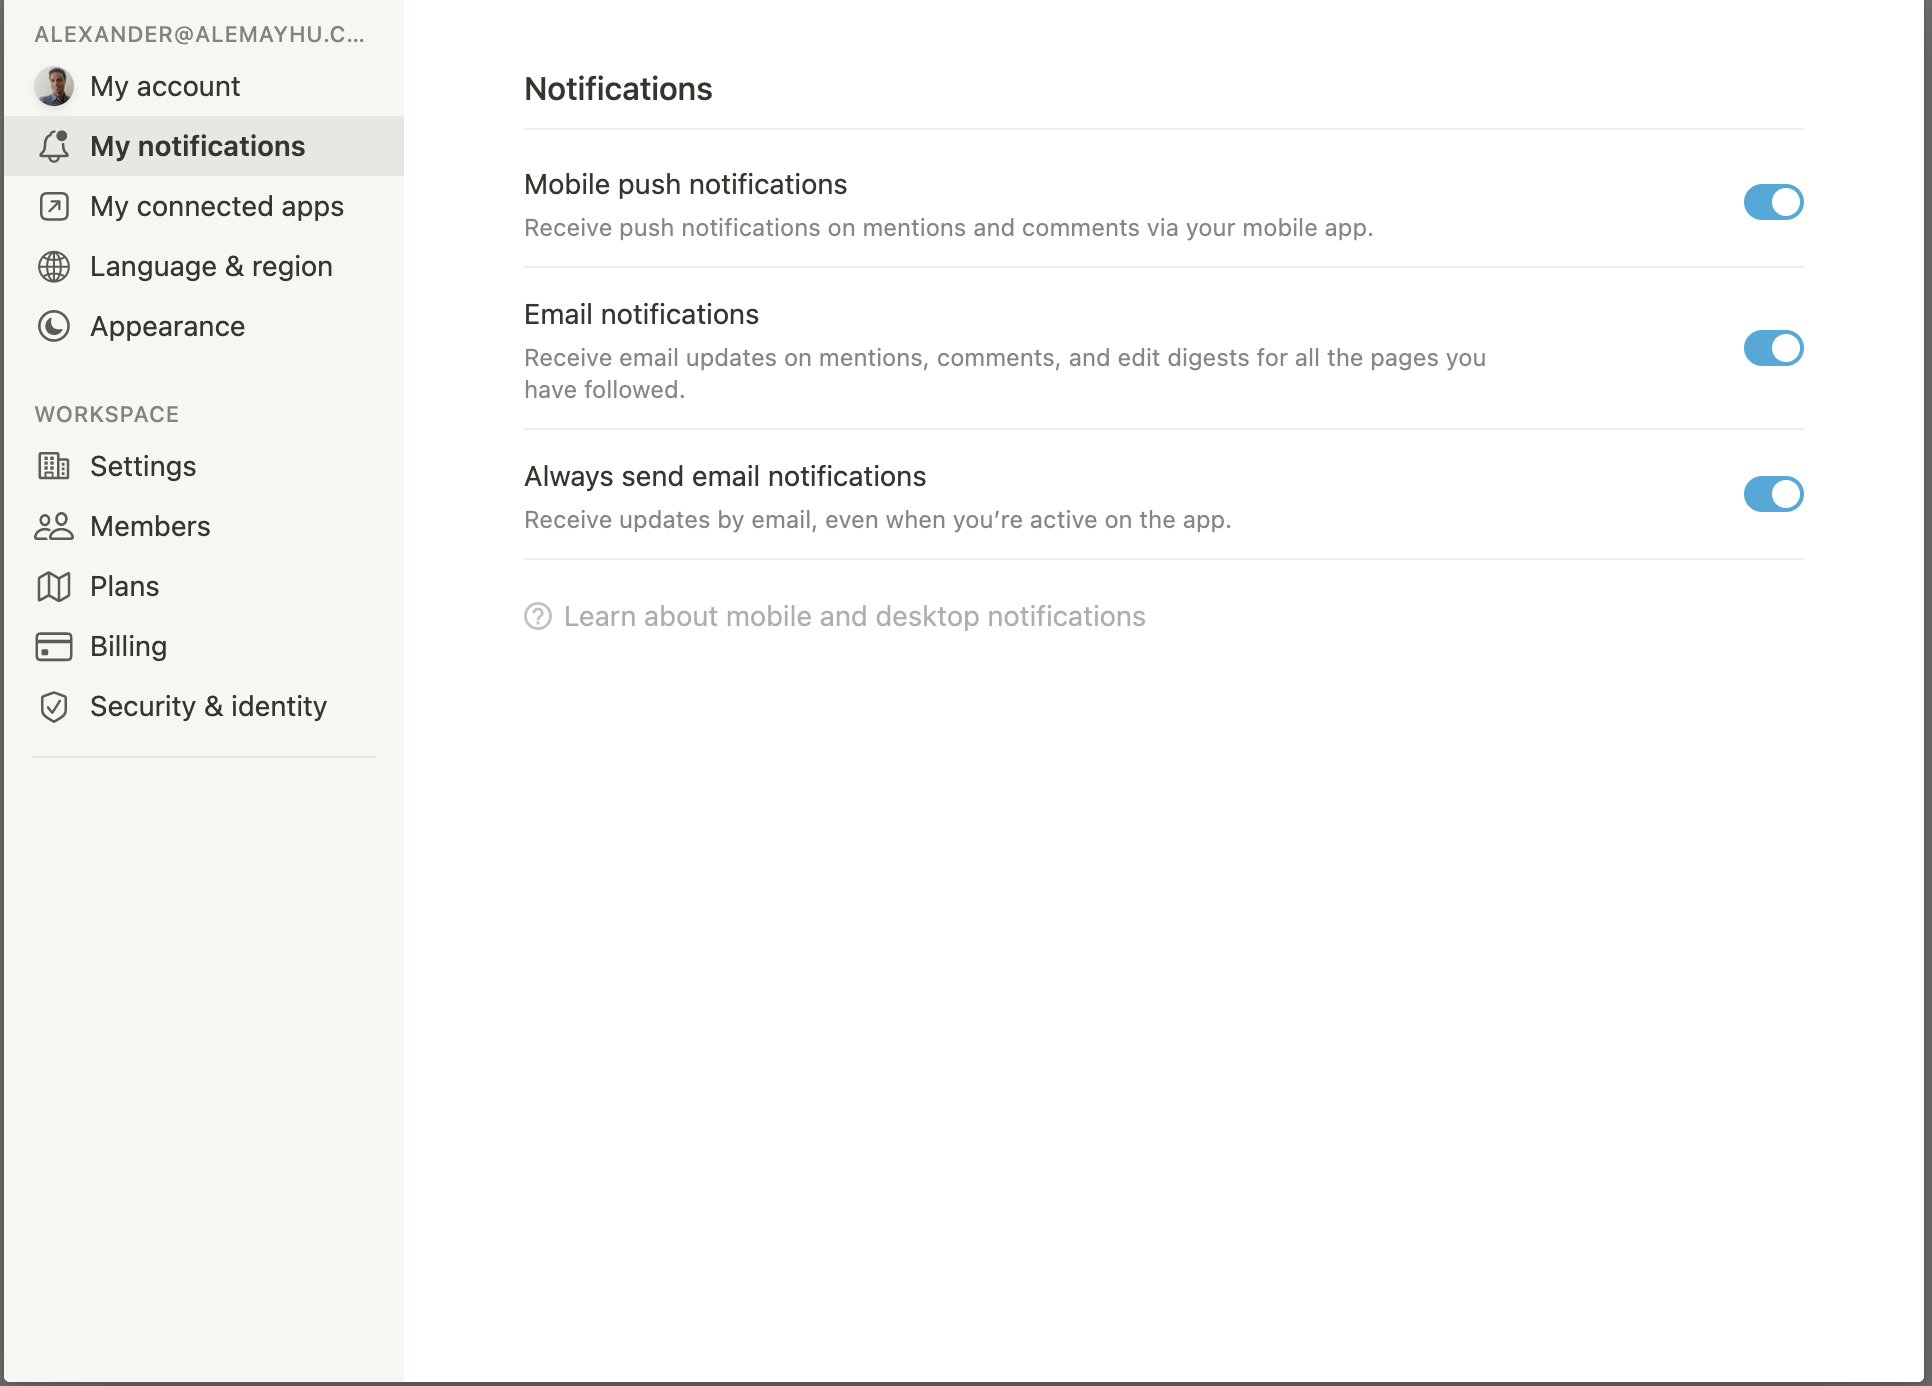Disable Mobile push notifications
The width and height of the screenshot is (1932, 1386).
(x=1773, y=202)
